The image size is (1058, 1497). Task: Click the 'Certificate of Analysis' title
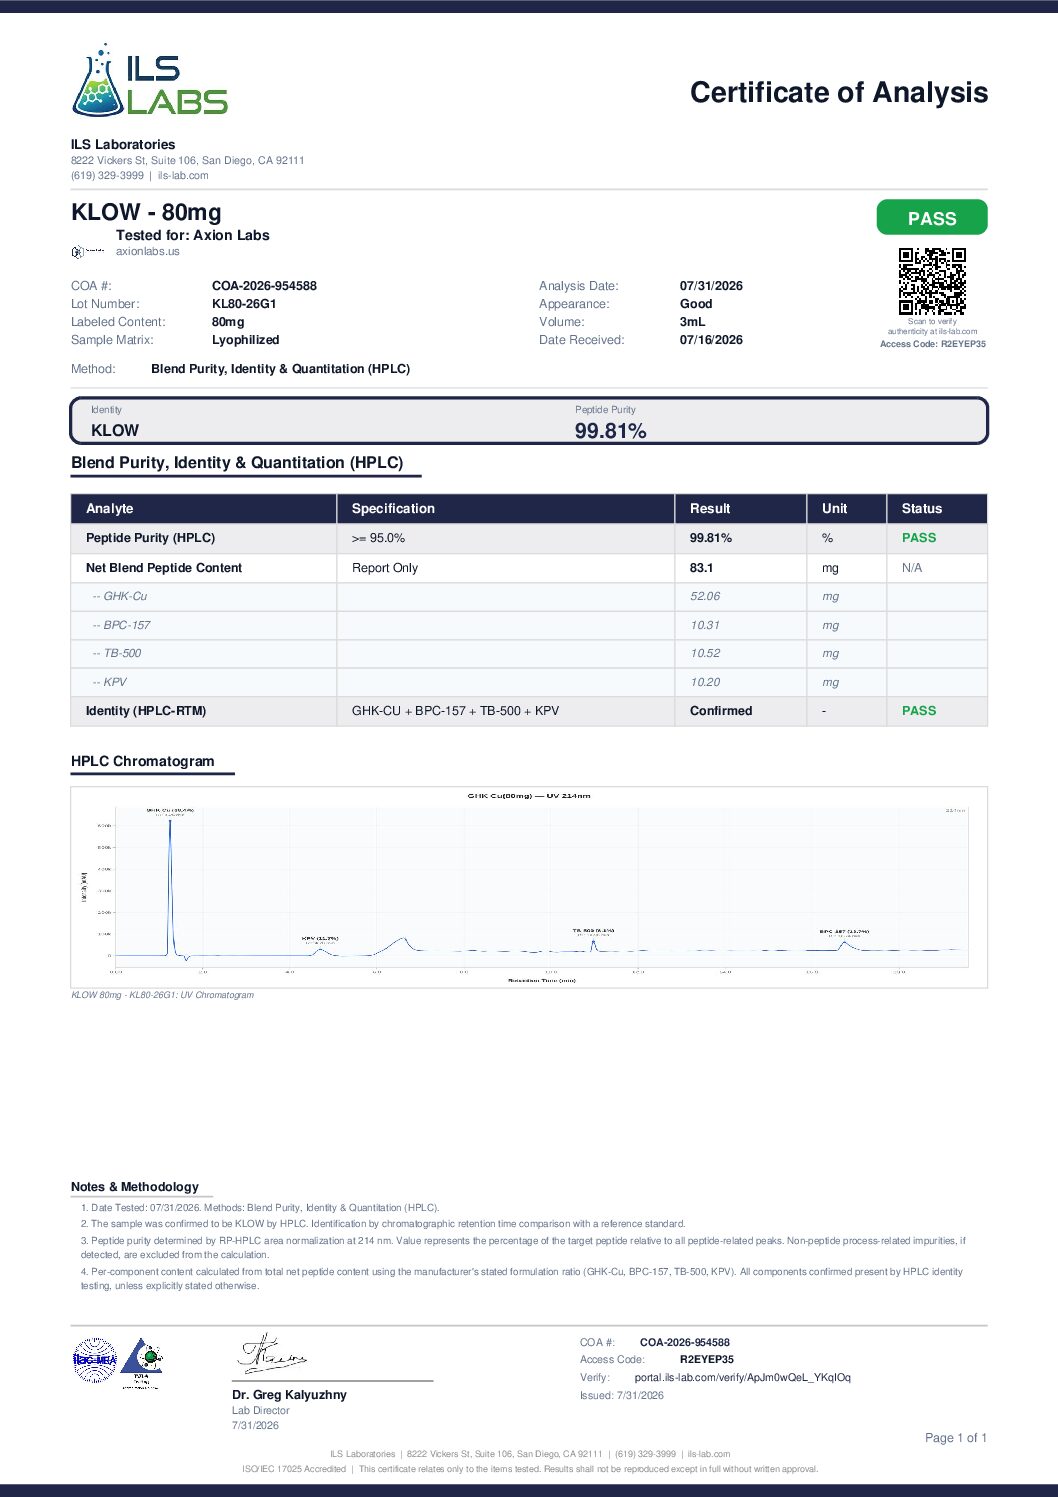click(839, 93)
